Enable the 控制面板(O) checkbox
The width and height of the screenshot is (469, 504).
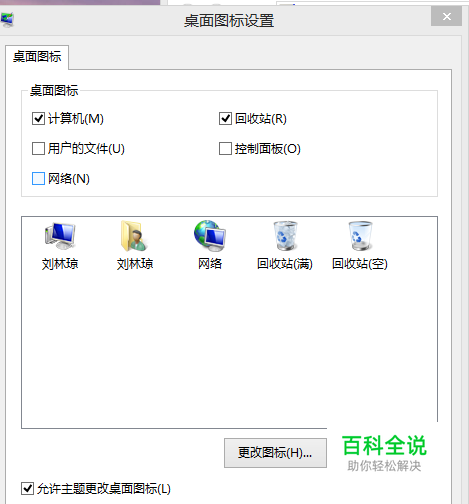tap(225, 149)
